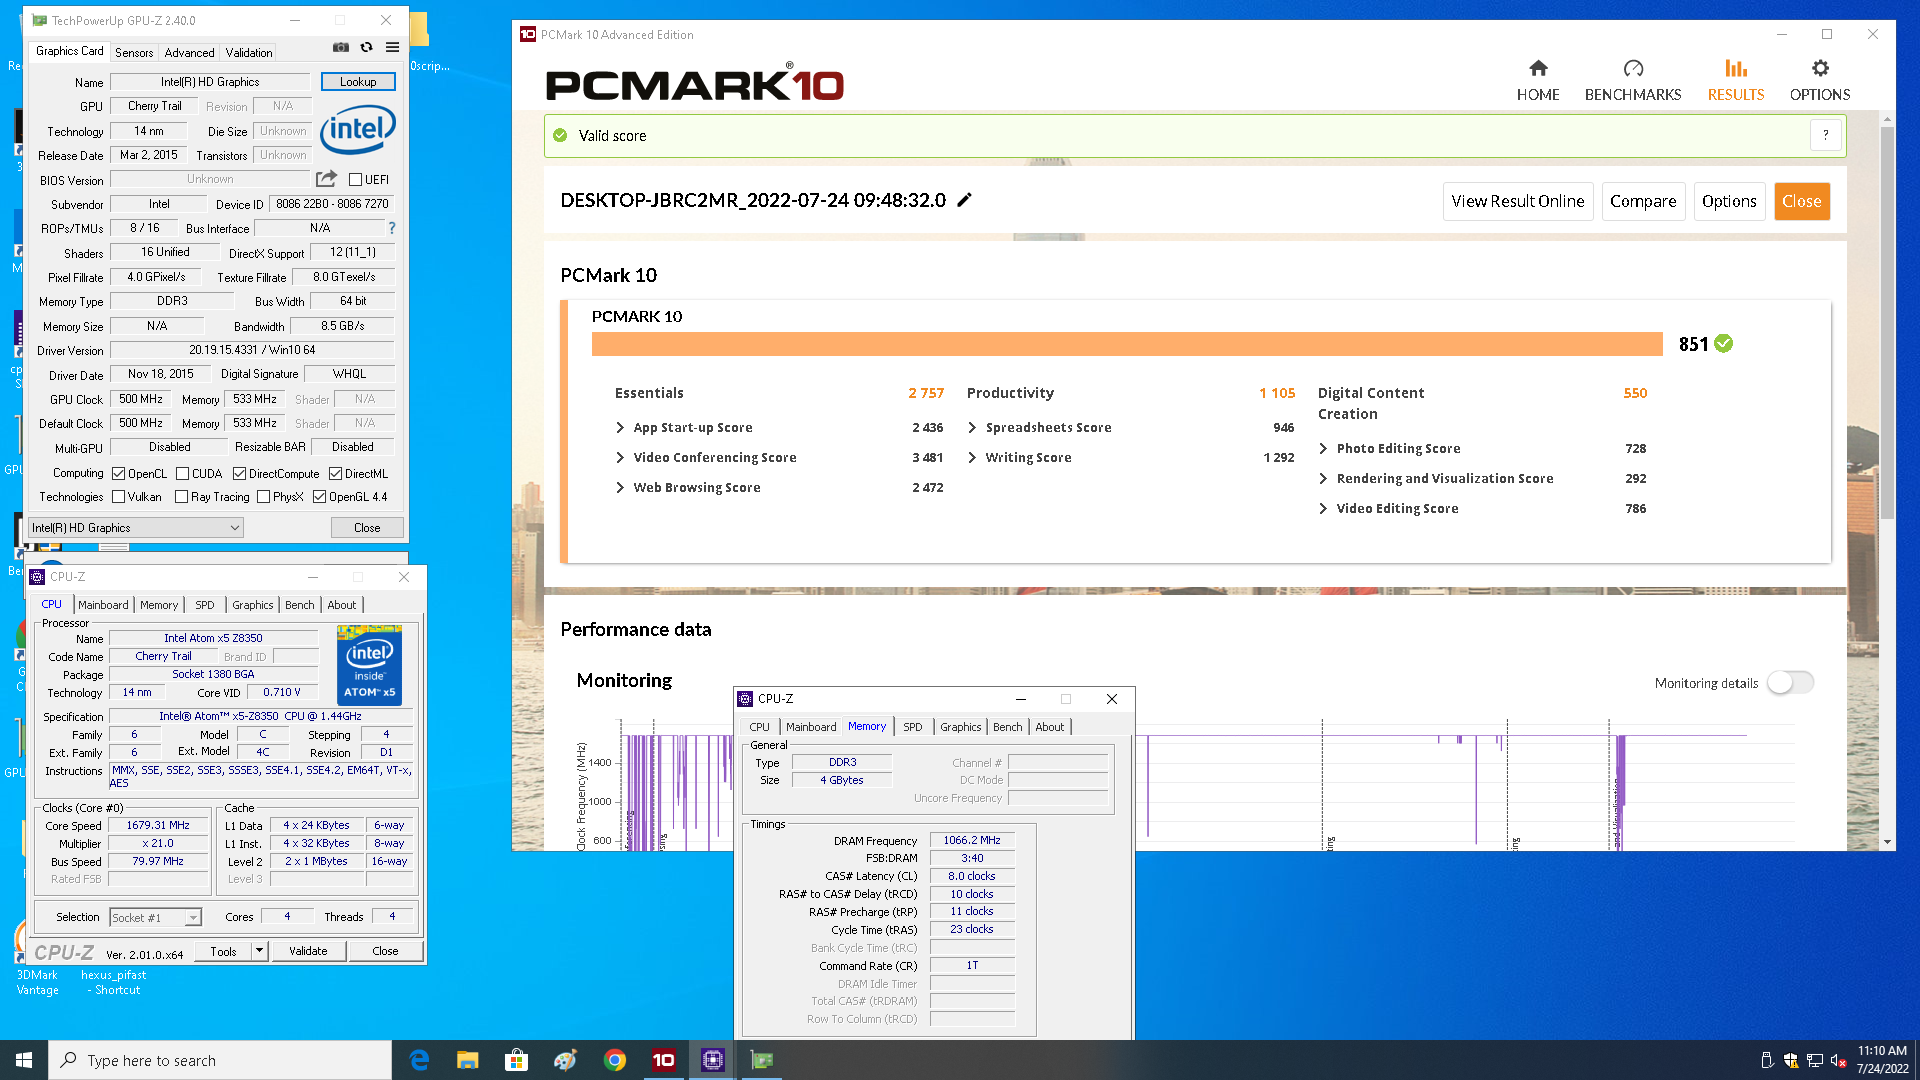
Task: Click the Intel logo in GPU-Z
Action: [x=357, y=130]
